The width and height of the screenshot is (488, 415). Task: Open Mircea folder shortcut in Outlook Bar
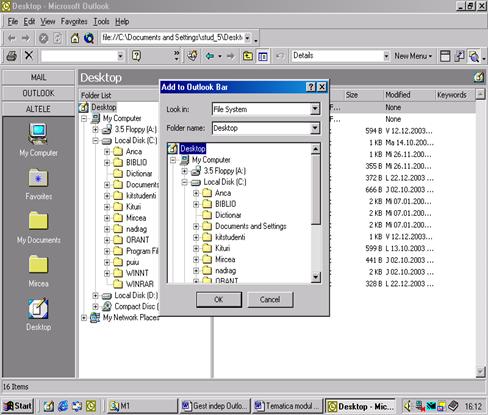38,271
